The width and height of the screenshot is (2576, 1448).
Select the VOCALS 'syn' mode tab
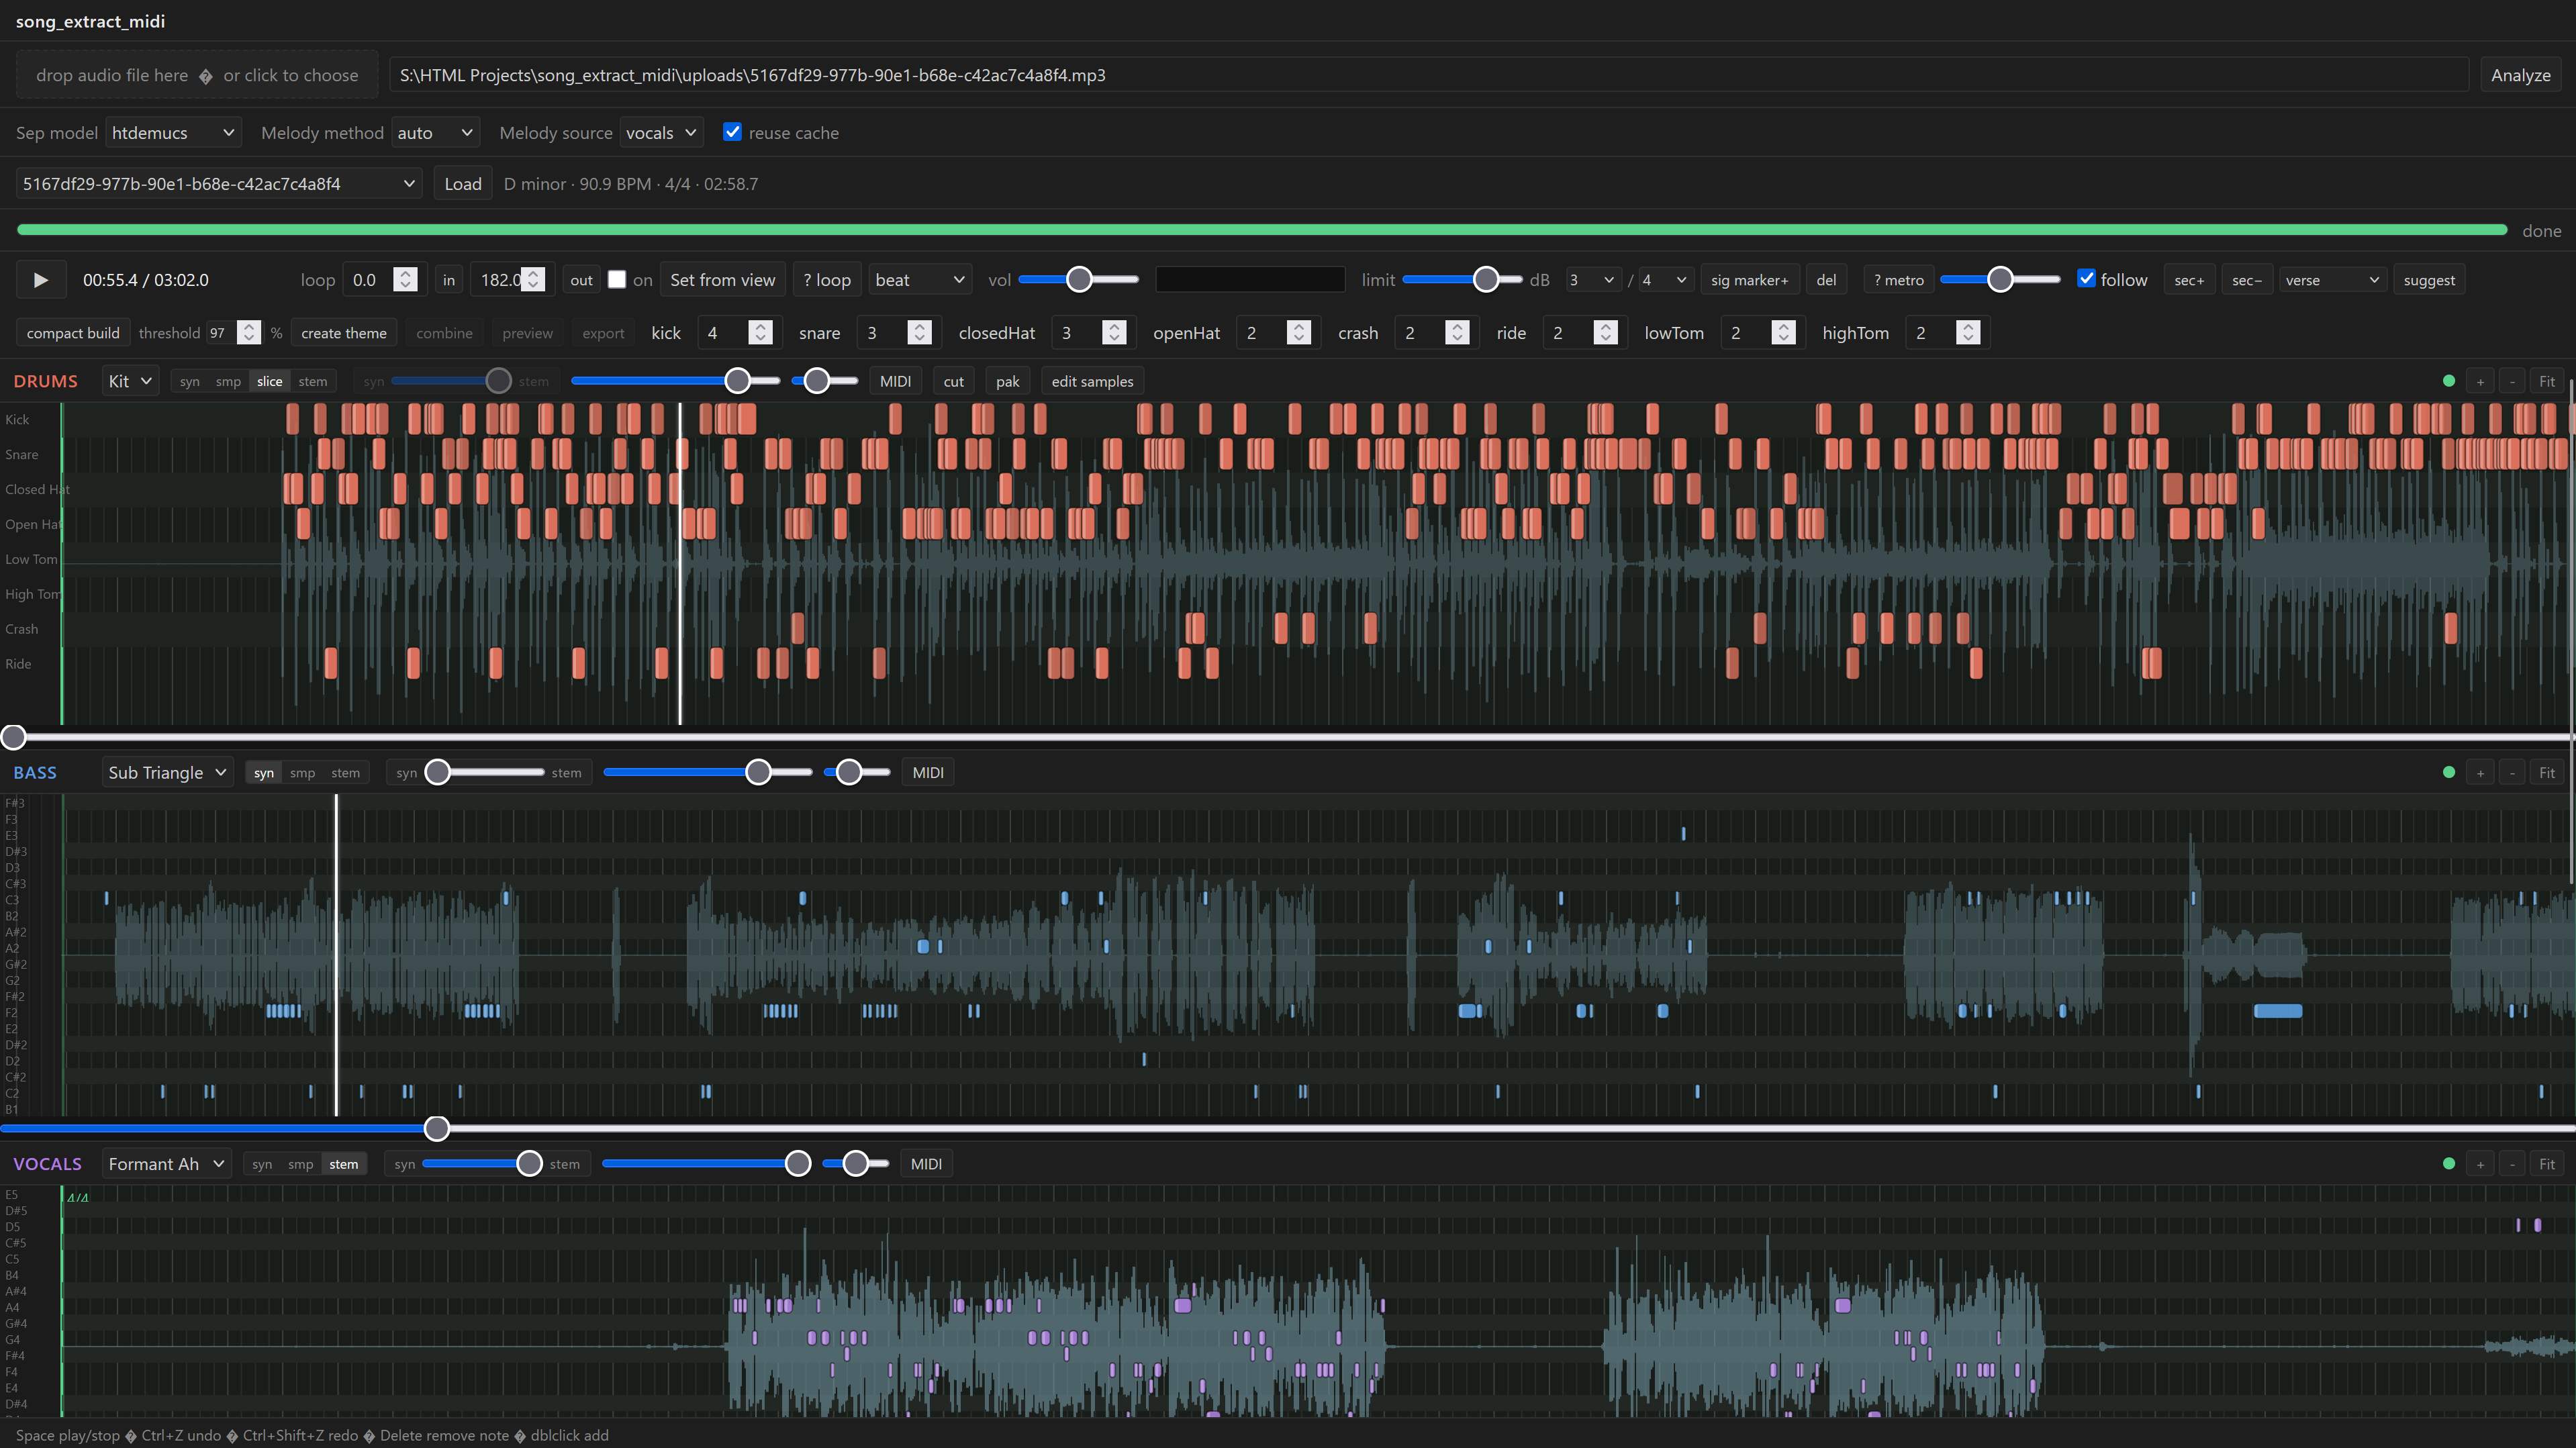(x=262, y=1164)
